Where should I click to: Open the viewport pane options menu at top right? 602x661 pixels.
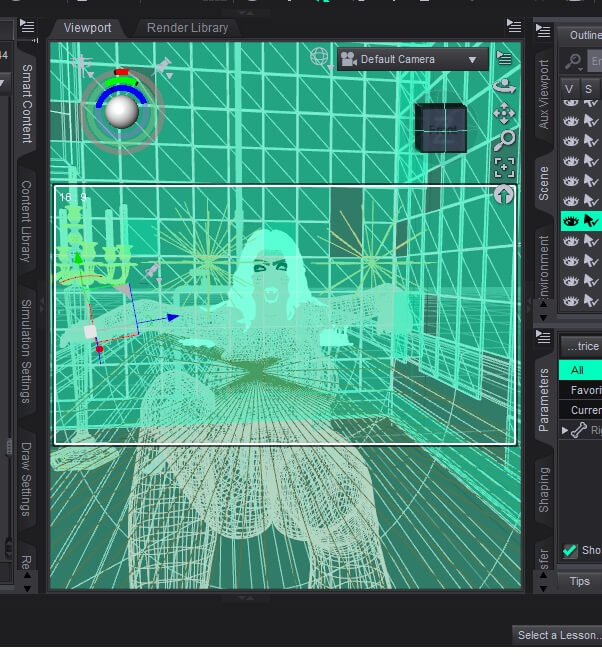[x=514, y=27]
